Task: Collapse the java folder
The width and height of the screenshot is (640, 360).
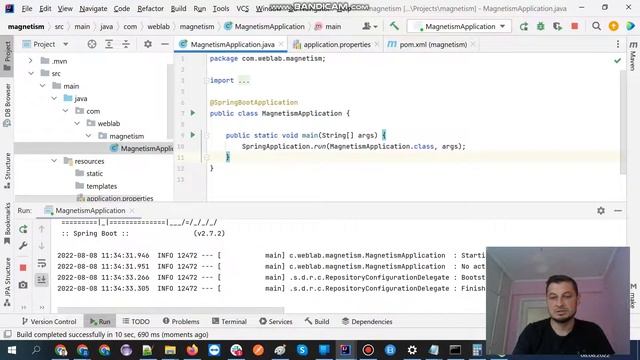Action: coord(54,98)
